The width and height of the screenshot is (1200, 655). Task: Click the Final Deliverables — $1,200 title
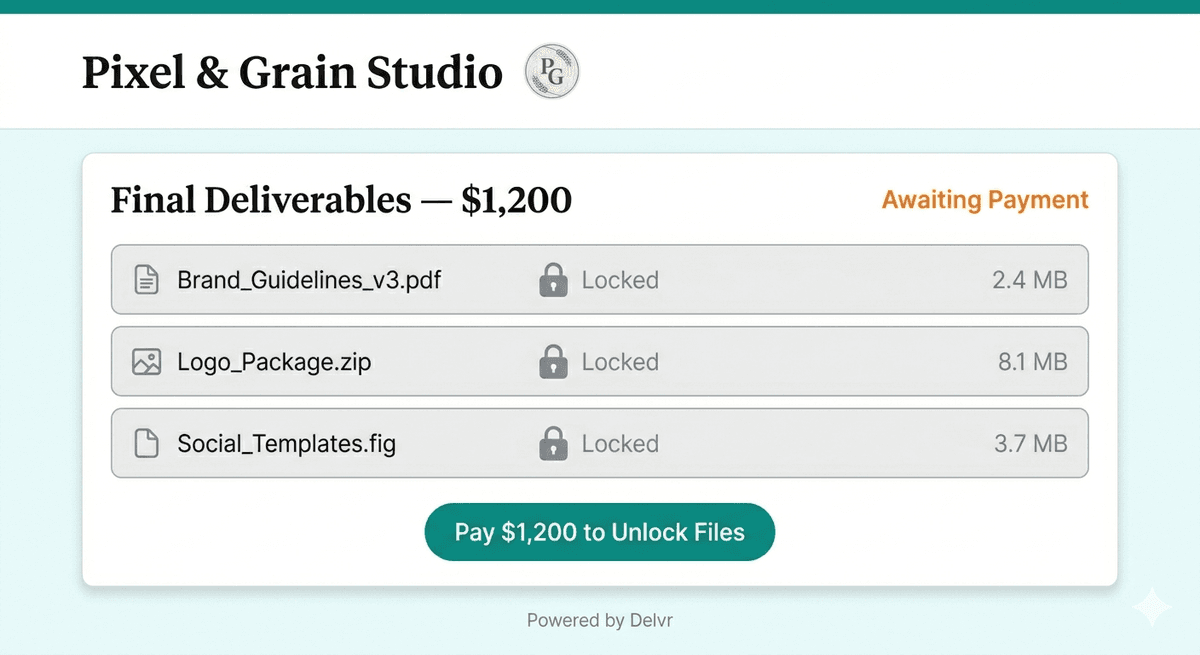pyautogui.click(x=341, y=200)
